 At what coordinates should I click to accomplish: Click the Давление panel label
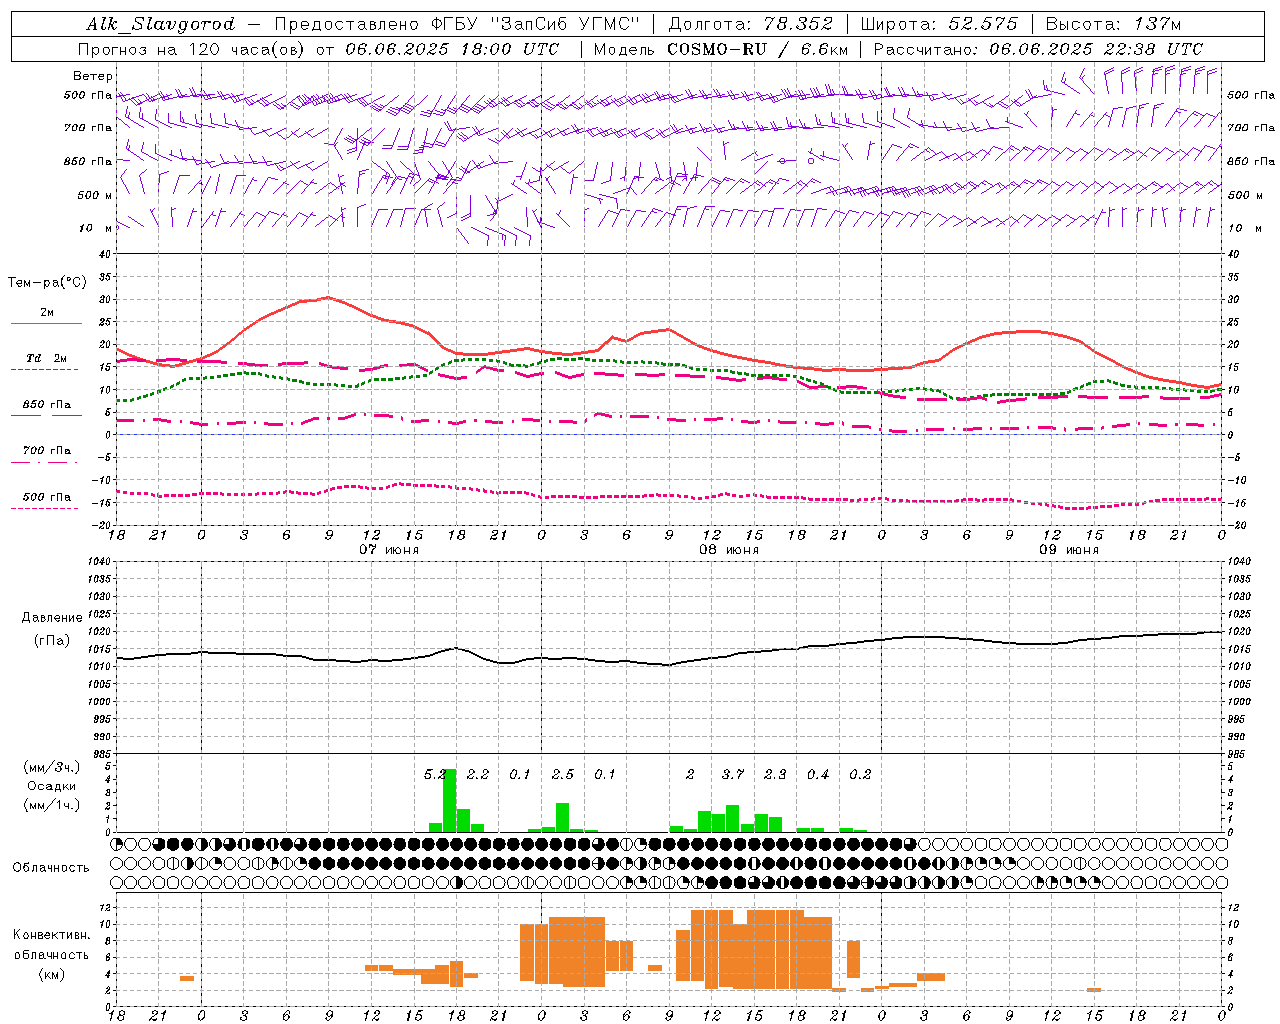pyautogui.click(x=51, y=618)
